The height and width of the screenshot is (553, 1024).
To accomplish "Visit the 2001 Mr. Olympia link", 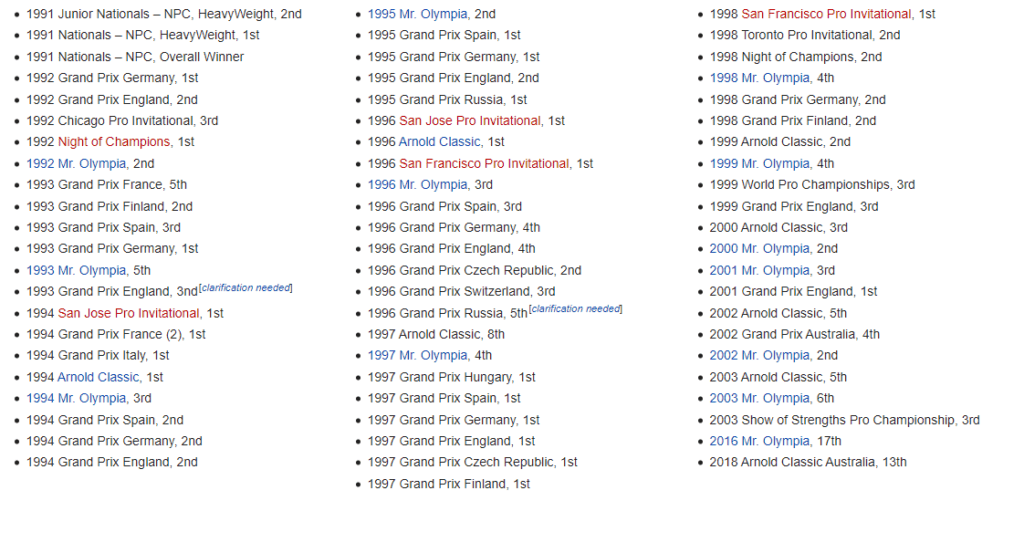I will pos(760,270).
